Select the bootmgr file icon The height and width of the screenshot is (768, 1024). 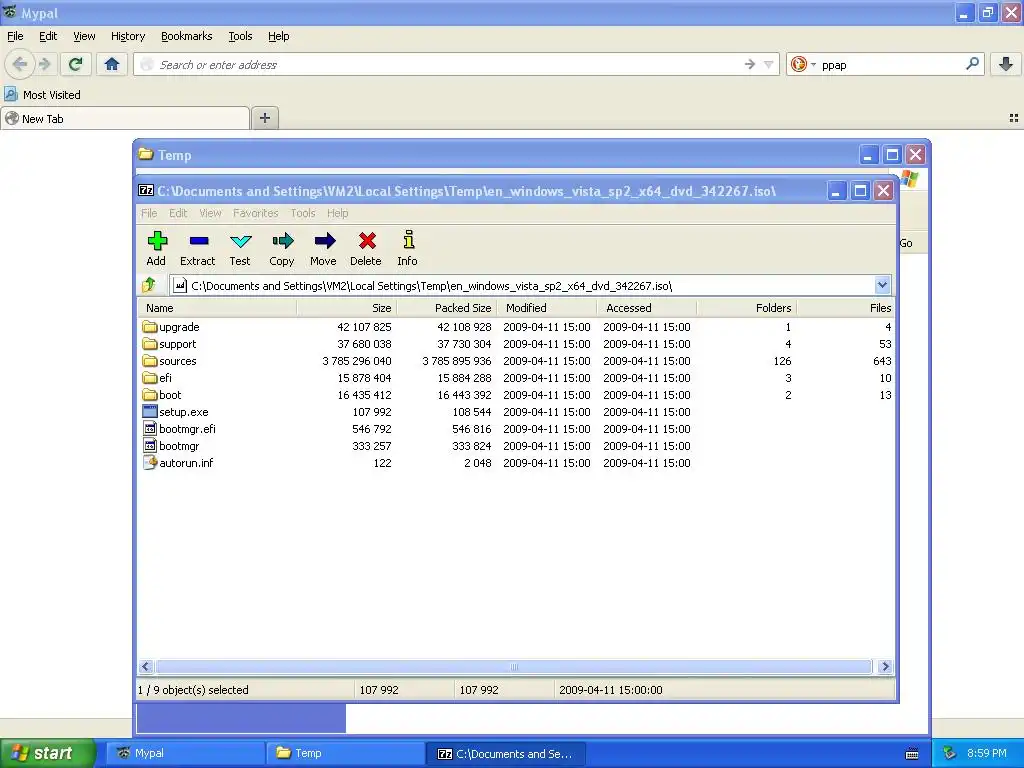coord(150,445)
